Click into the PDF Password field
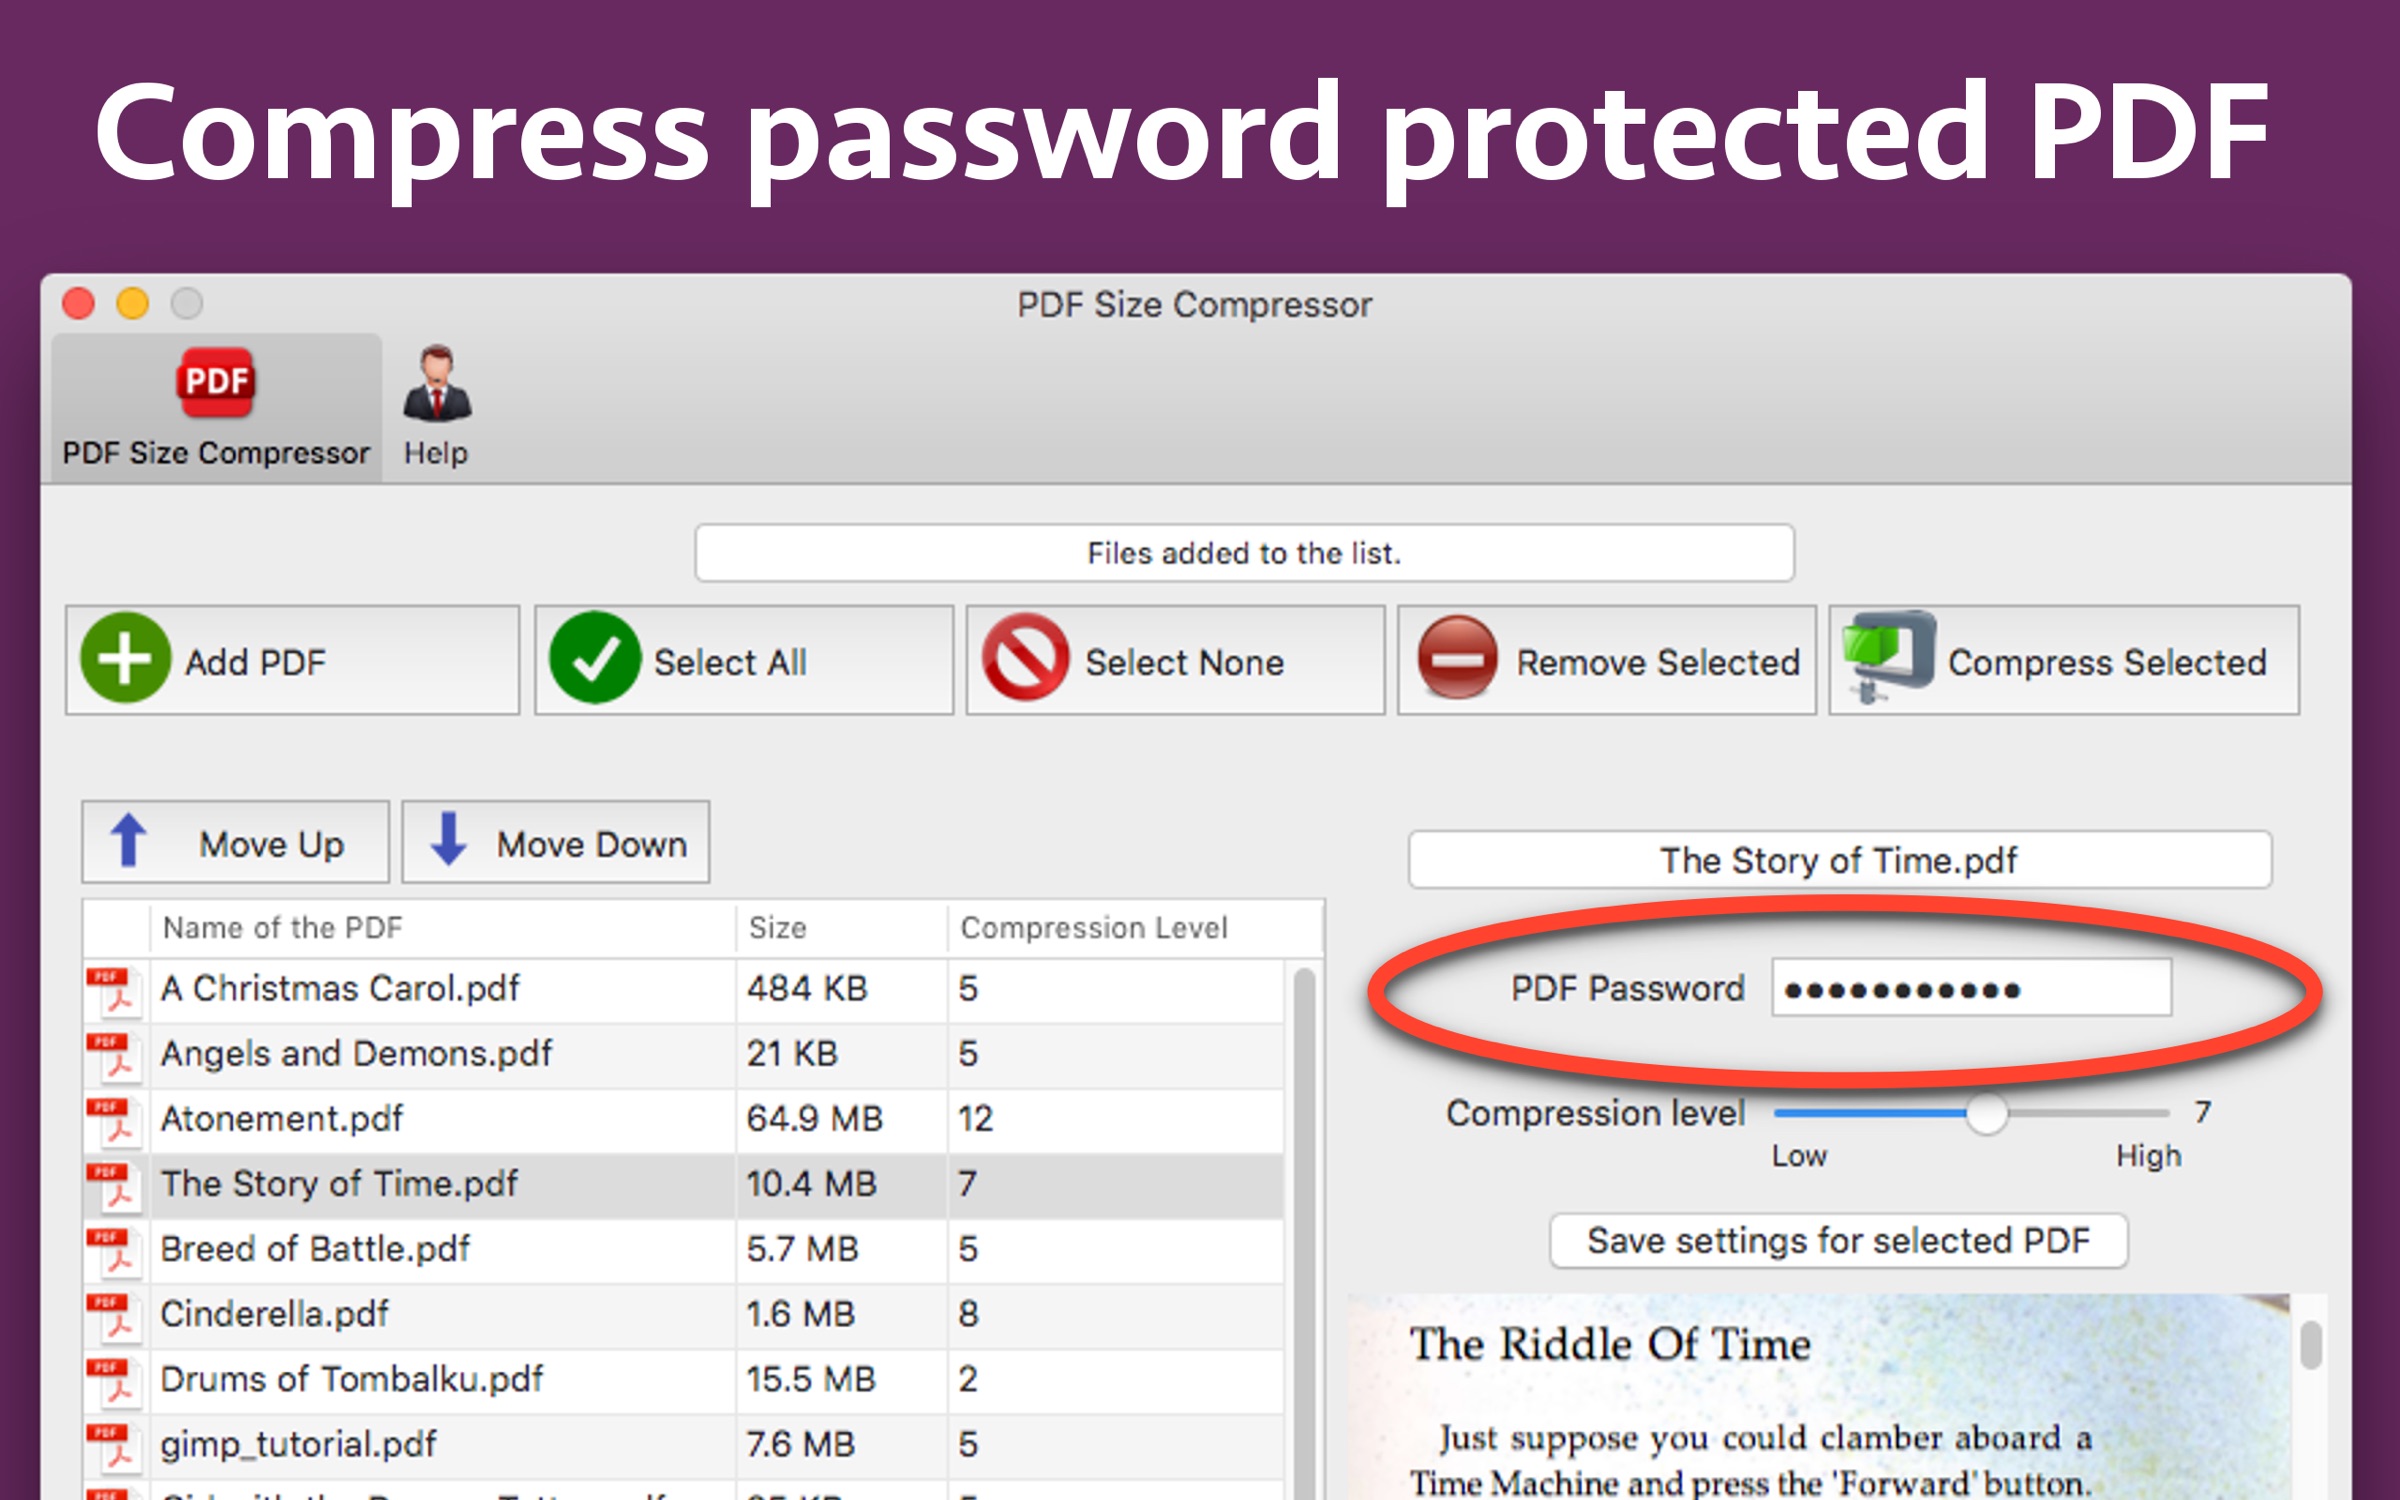The width and height of the screenshot is (2400, 1500). (1970, 989)
